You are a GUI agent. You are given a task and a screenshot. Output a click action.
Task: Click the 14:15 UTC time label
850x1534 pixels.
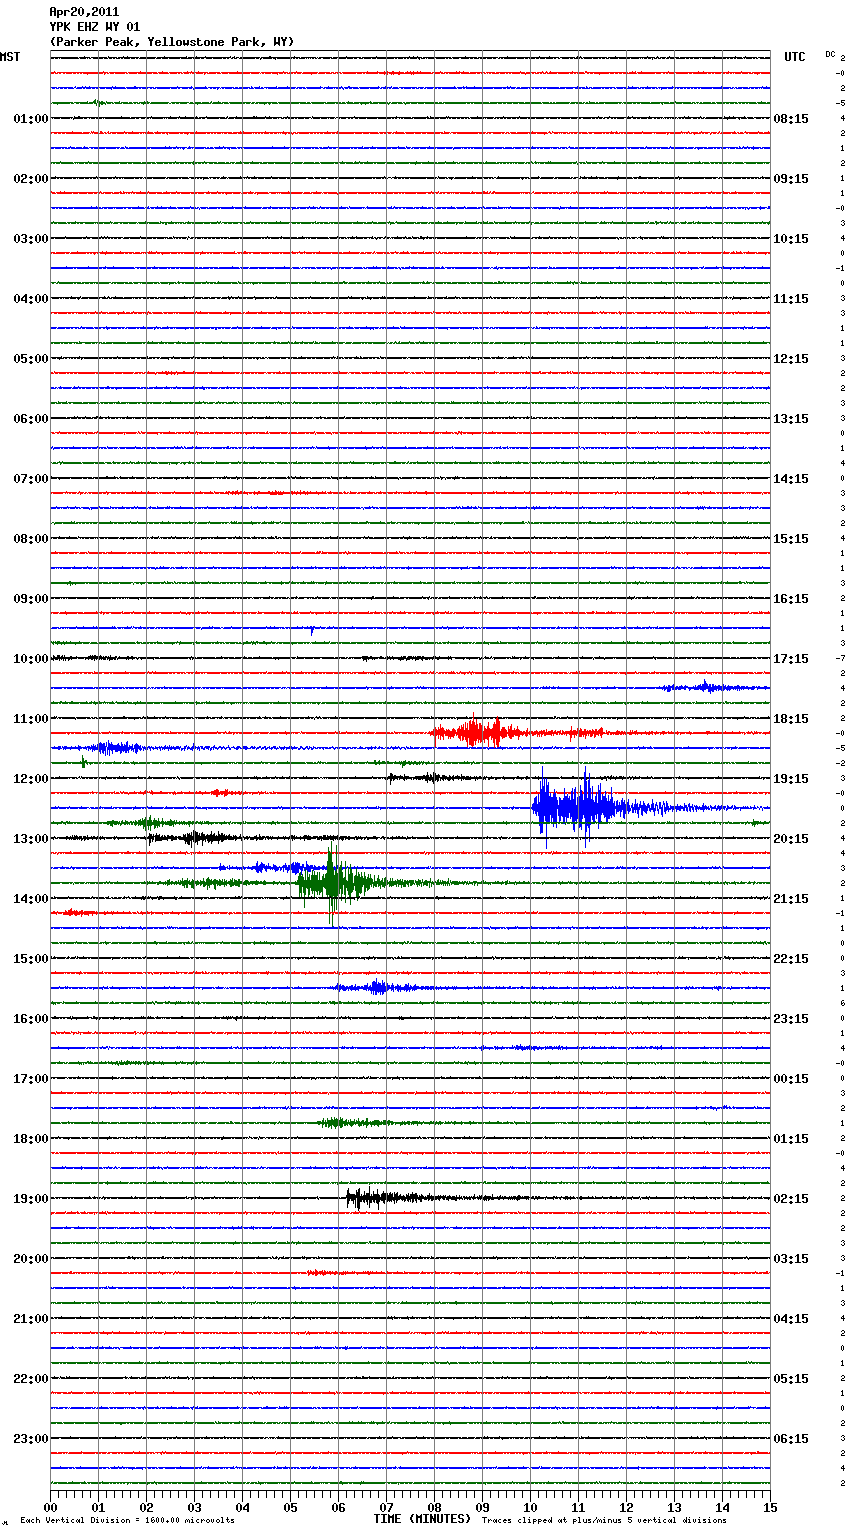[x=791, y=479]
